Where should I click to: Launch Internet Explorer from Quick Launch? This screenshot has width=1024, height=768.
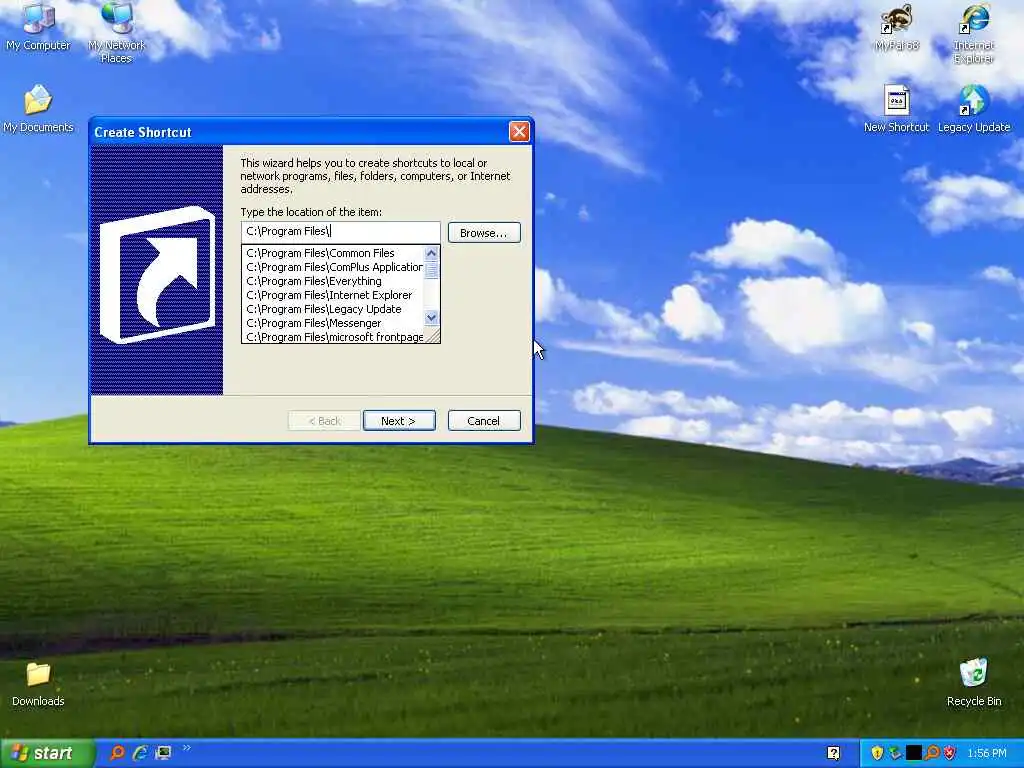point(140,753)
